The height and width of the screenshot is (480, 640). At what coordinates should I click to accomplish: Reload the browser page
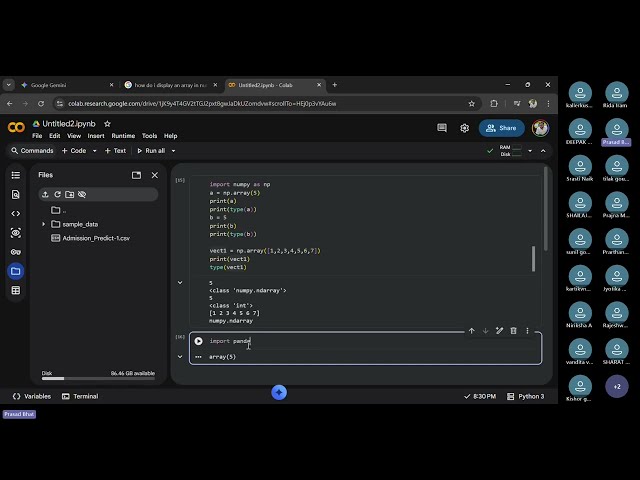click(x=41, y=104)
